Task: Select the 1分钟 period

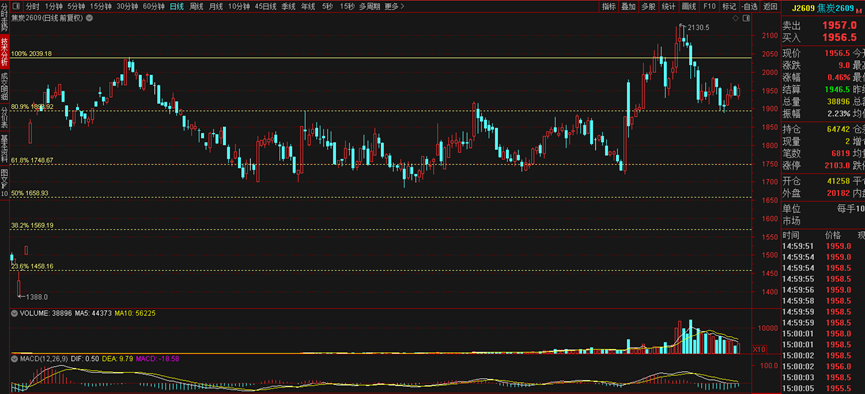Action: point(54,7)
